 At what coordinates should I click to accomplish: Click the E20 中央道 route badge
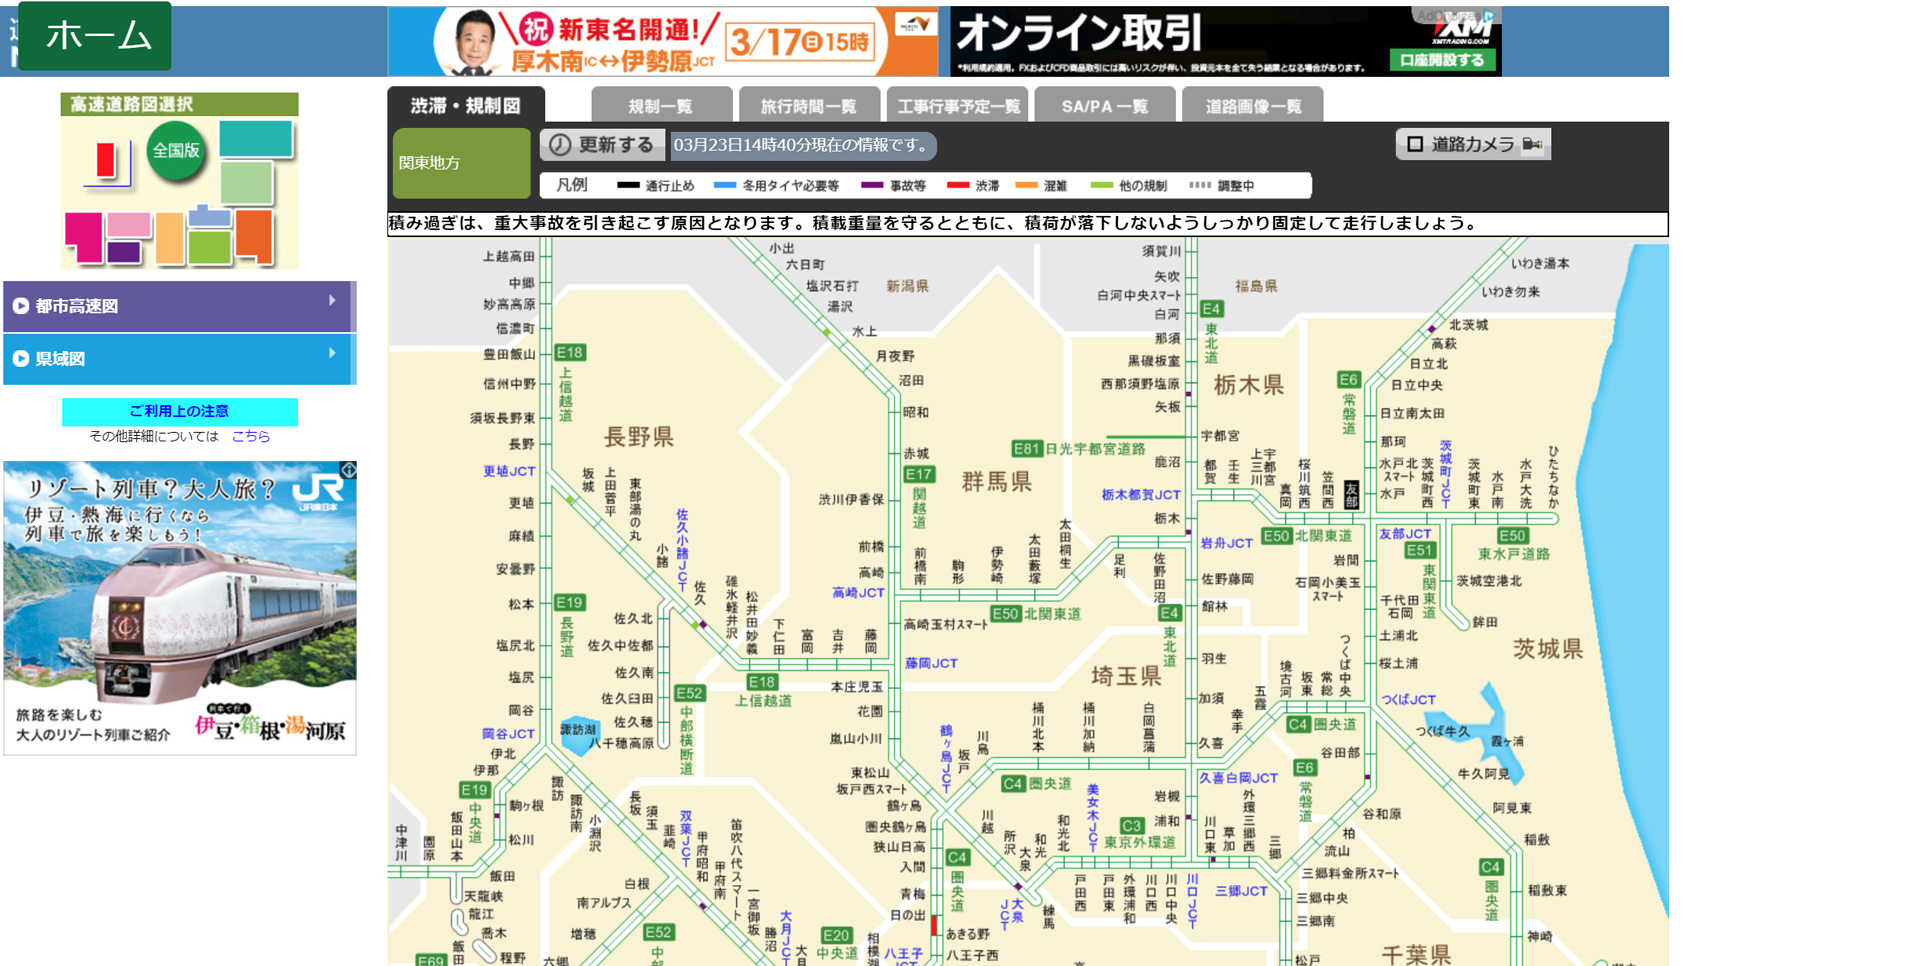pyautogui.click(x=836, y=936)
